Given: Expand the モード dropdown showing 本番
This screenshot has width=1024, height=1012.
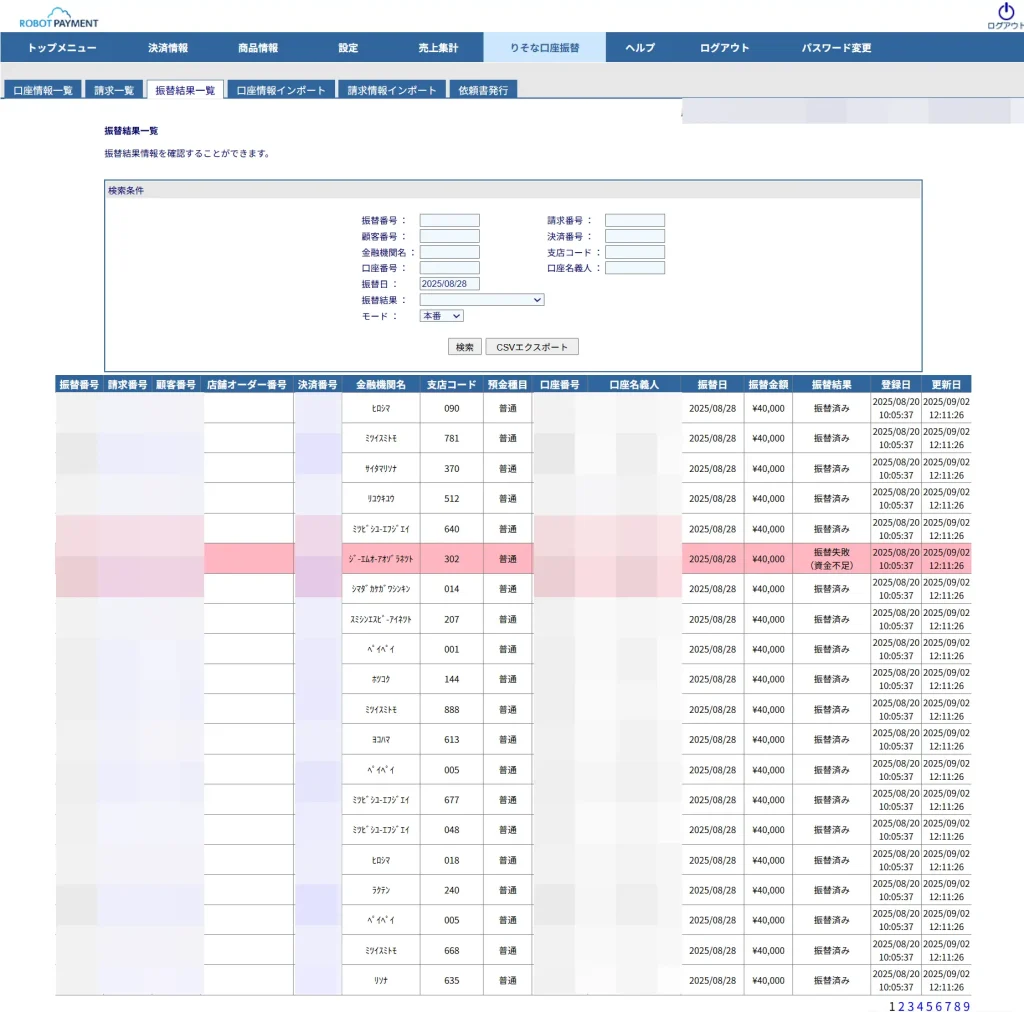Looking at the screenshot, I should tap(441, 316).
